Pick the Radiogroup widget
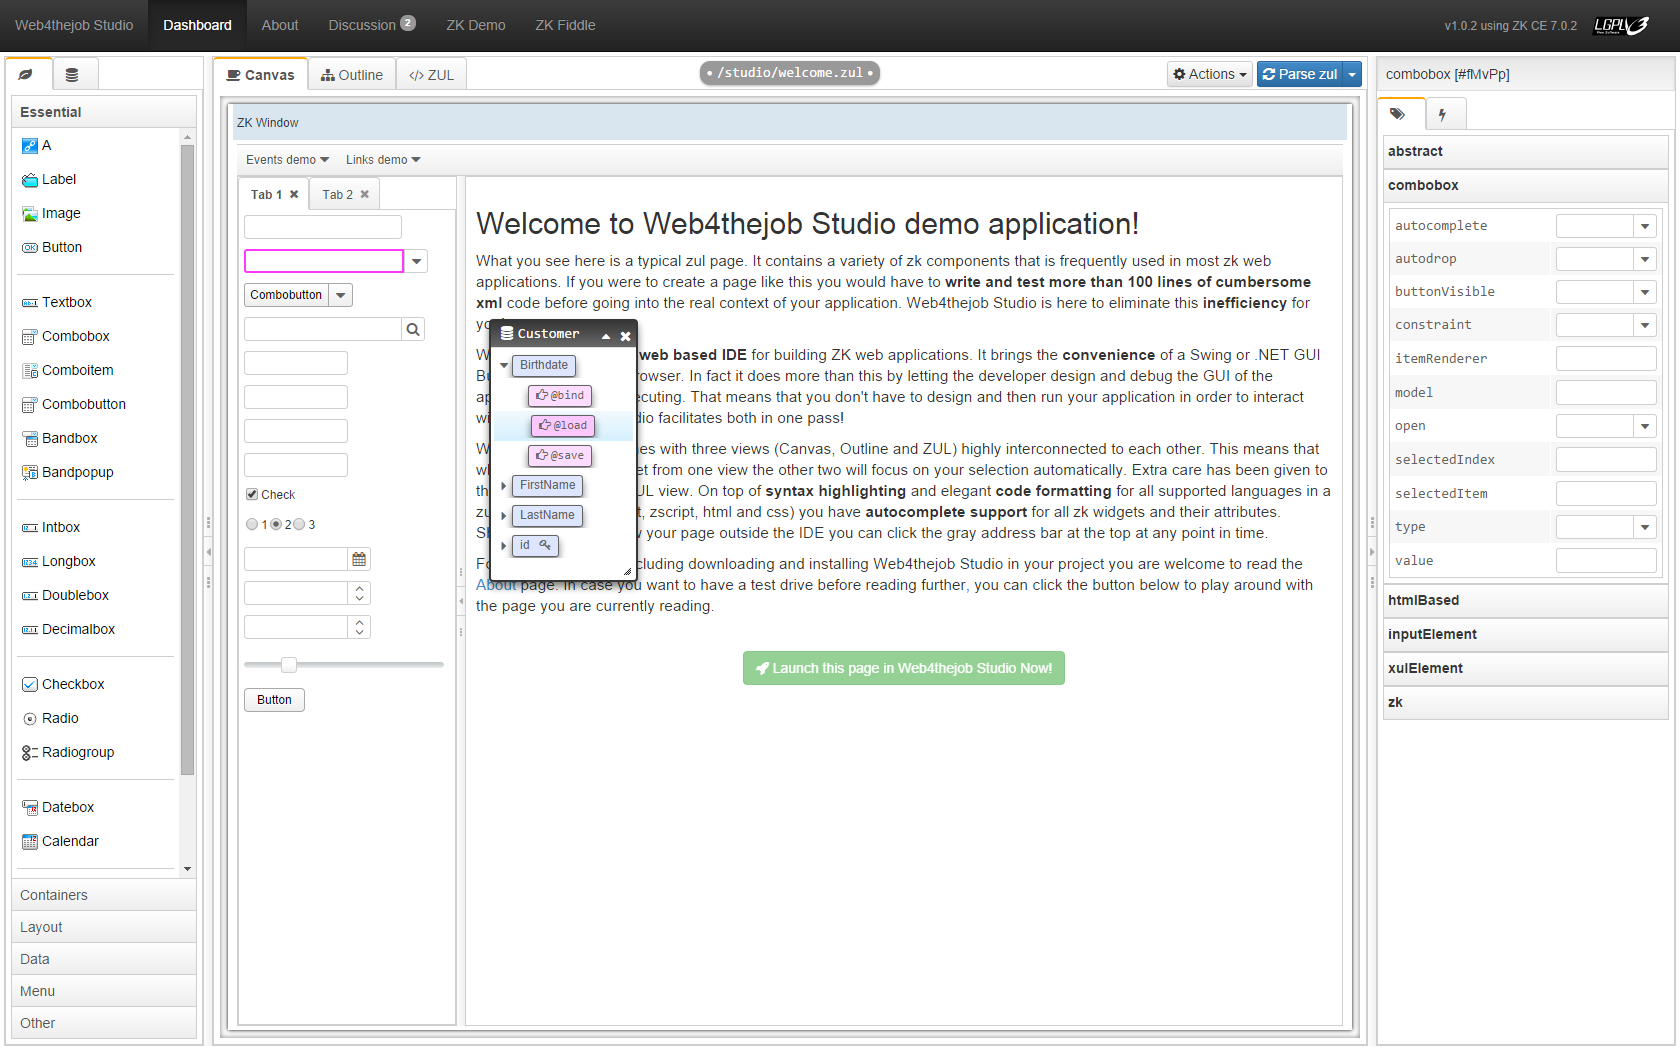The width and height of the screenshot is (1680, 1050). click(68, 752)
